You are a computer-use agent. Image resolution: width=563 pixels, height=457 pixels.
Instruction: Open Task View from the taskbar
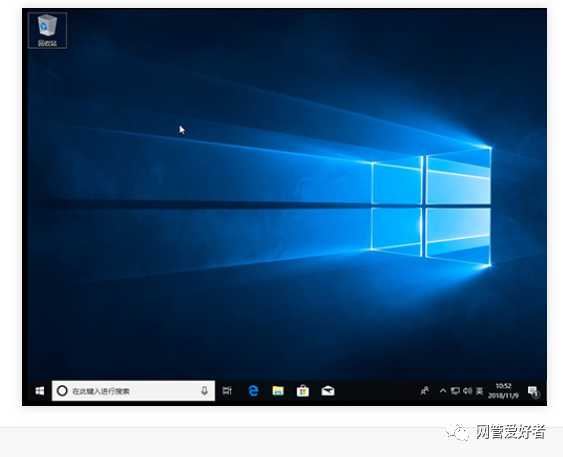pos(227,391)
